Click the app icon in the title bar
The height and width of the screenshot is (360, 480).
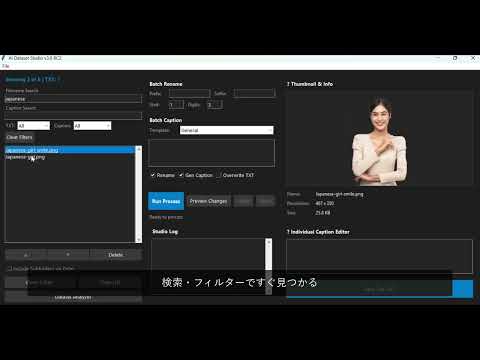3,58
